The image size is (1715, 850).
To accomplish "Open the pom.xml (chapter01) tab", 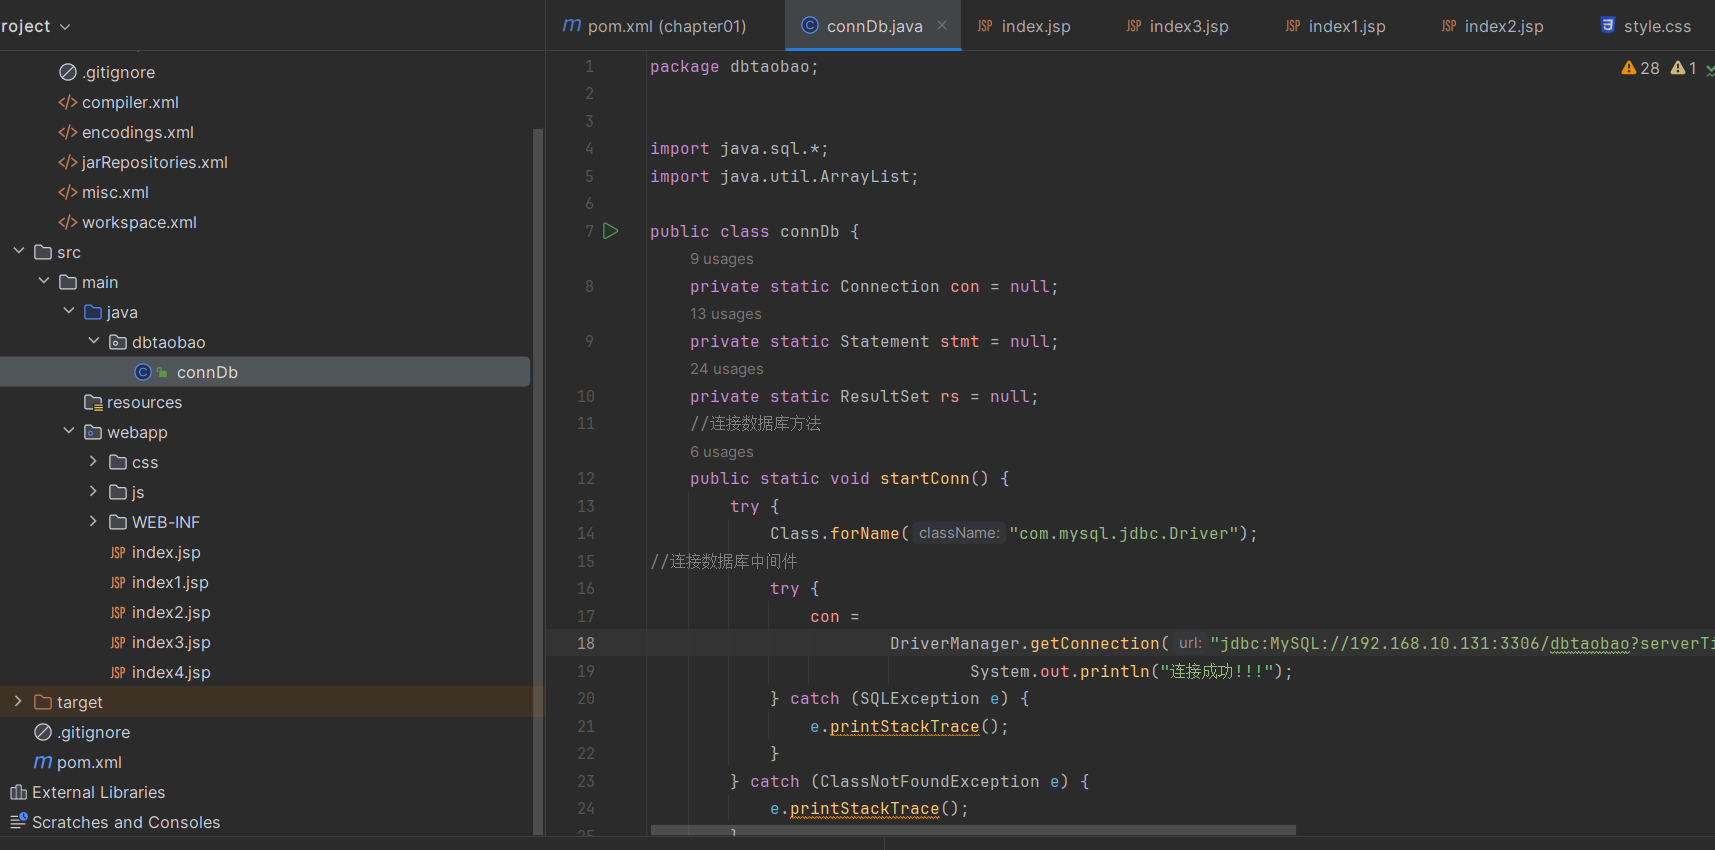I will tap(654, 26).
